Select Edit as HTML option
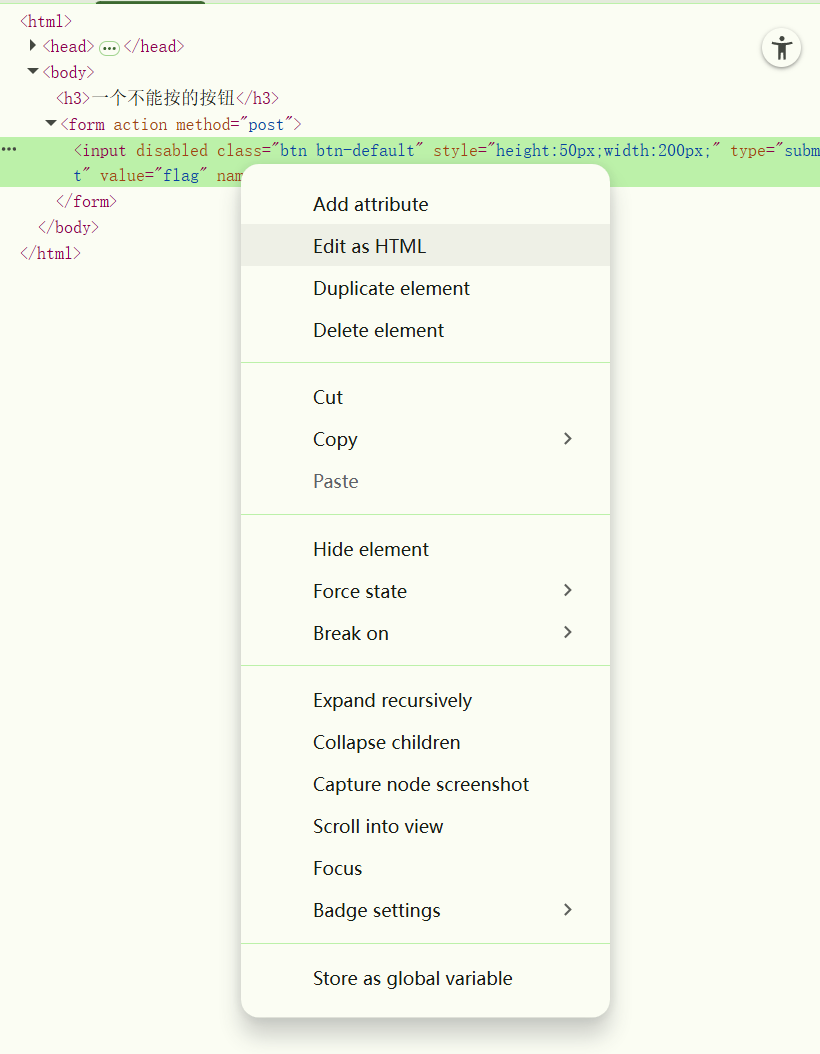 [x=369, y=246]
